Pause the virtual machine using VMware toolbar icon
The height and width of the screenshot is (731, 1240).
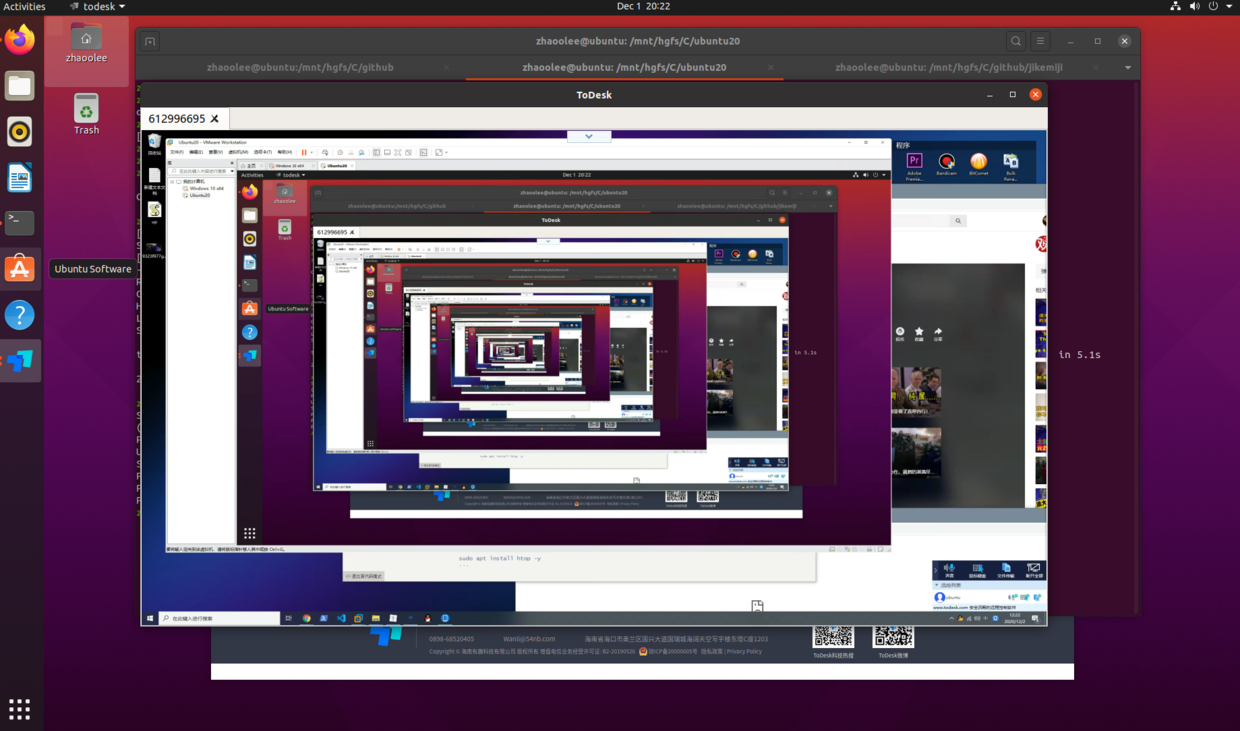tap(303, 152)
